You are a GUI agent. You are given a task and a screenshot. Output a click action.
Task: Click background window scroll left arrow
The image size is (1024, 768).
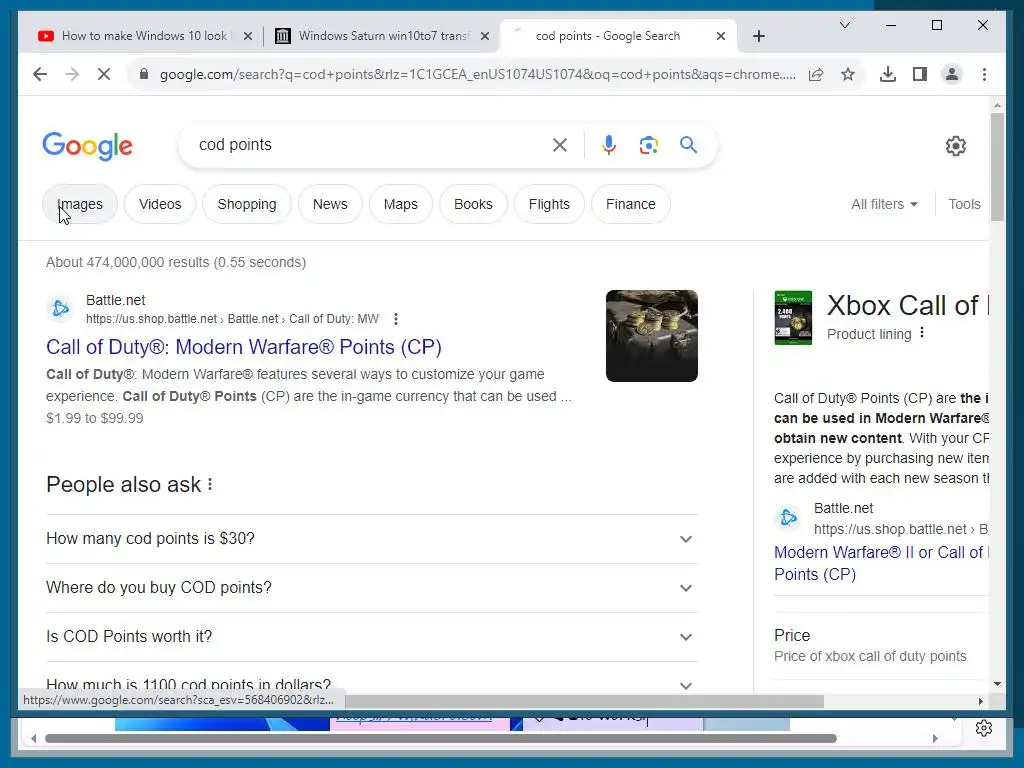click(x=33, y=739)
